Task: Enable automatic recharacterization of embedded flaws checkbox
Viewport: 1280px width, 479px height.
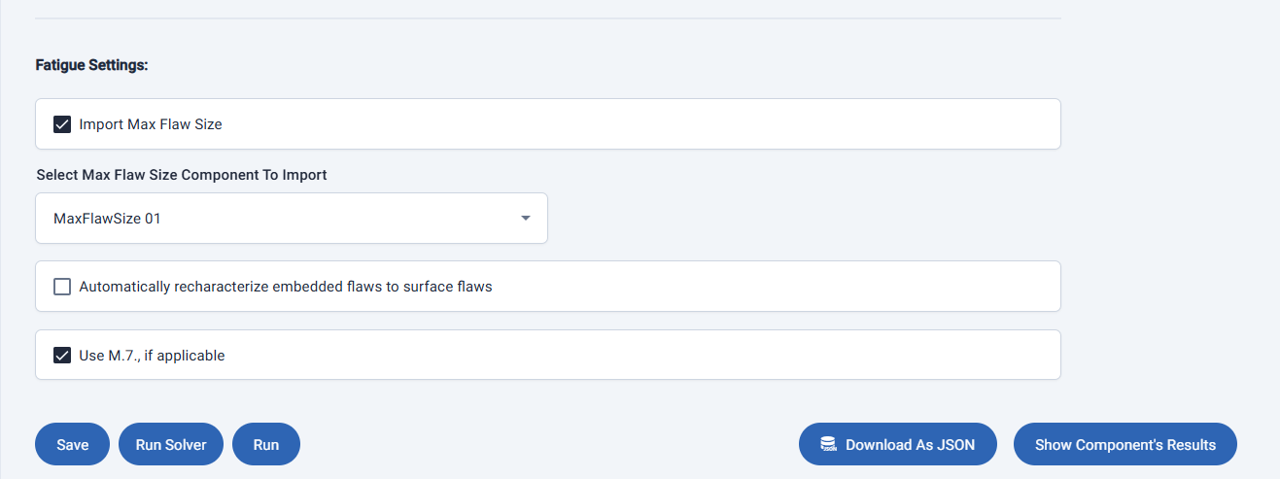Action: pyautogui.click(x=62, y=287)
